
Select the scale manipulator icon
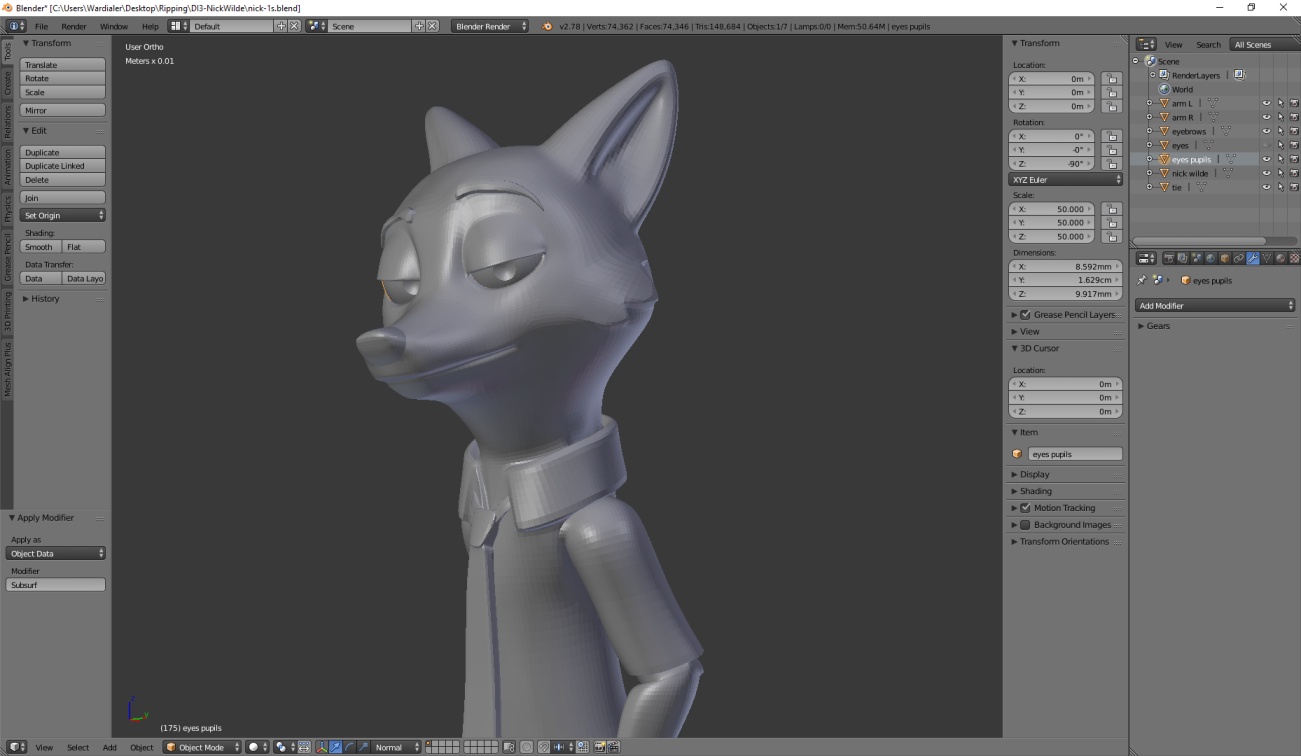tap(363, 747)
